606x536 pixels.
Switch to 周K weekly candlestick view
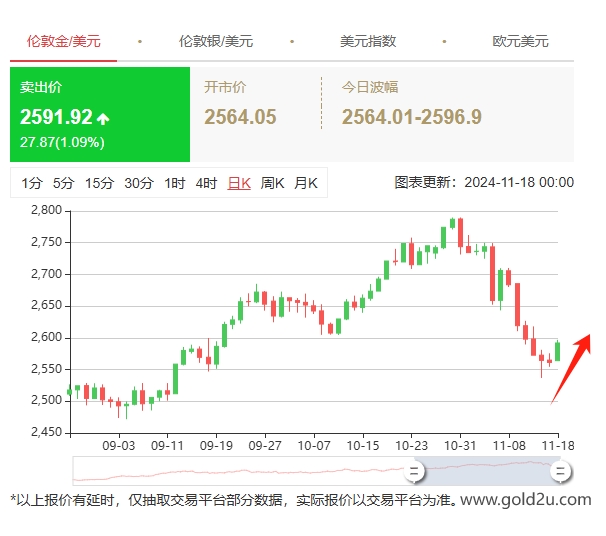coord(272,183)
